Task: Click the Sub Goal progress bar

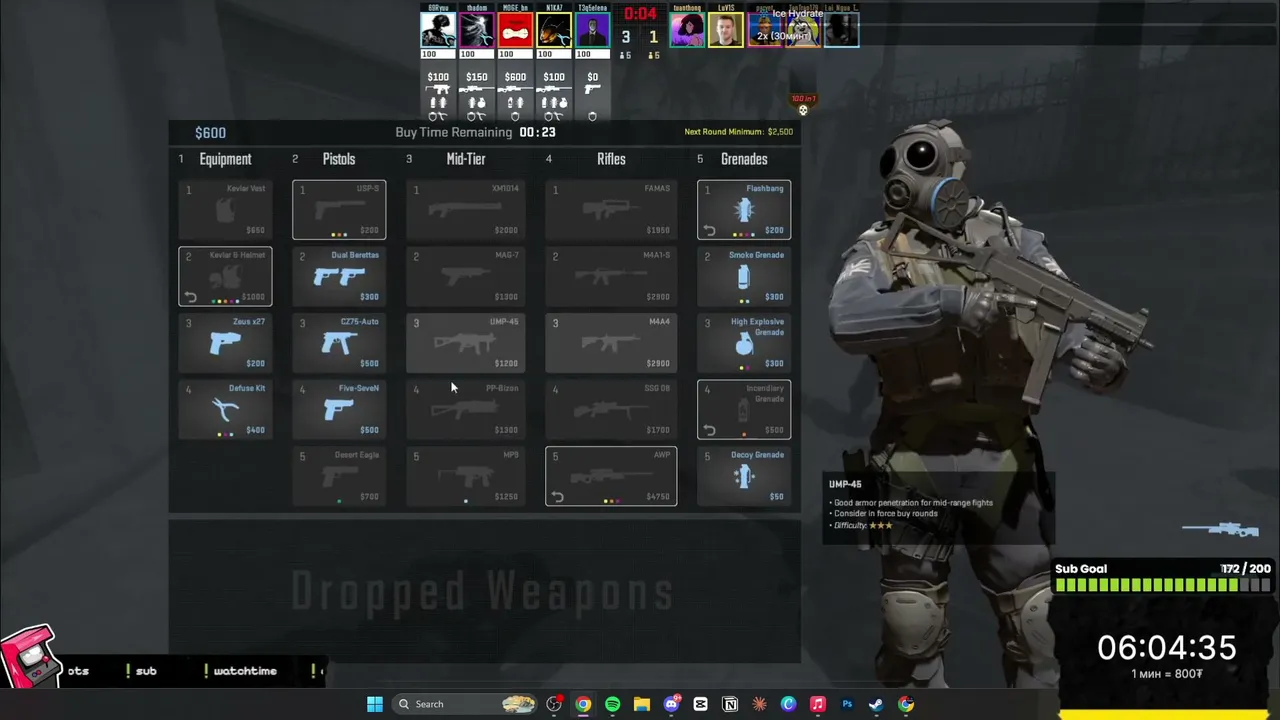Action: [1163, 586]
